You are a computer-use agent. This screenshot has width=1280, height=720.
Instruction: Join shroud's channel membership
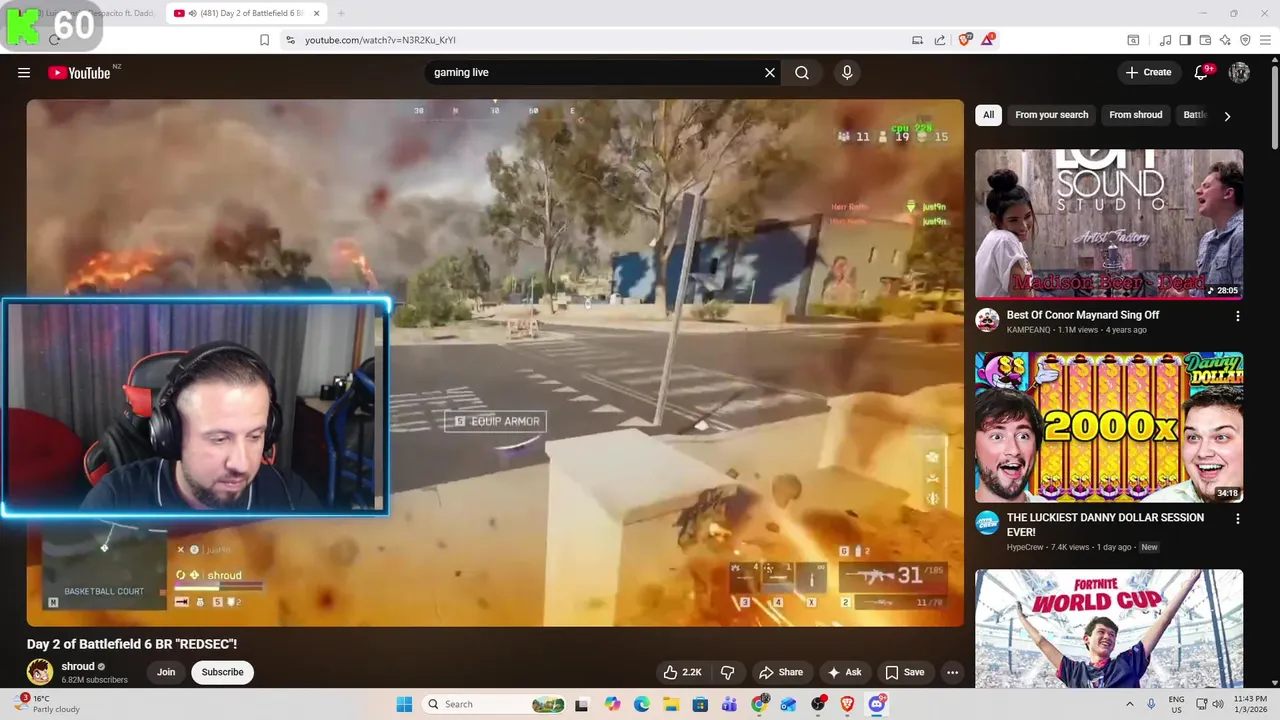click(x=166, y=672)
